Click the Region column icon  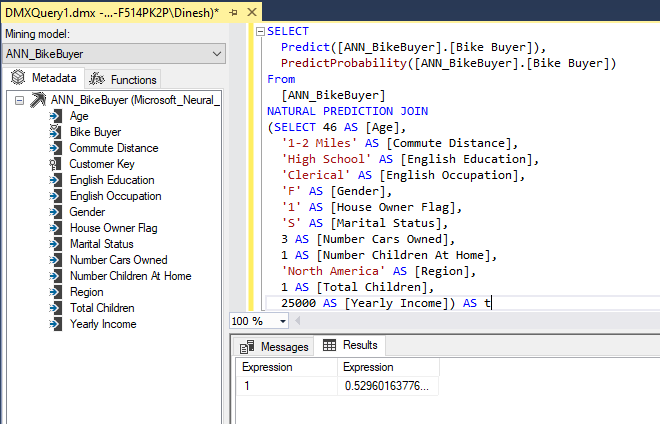pos(55,292)
